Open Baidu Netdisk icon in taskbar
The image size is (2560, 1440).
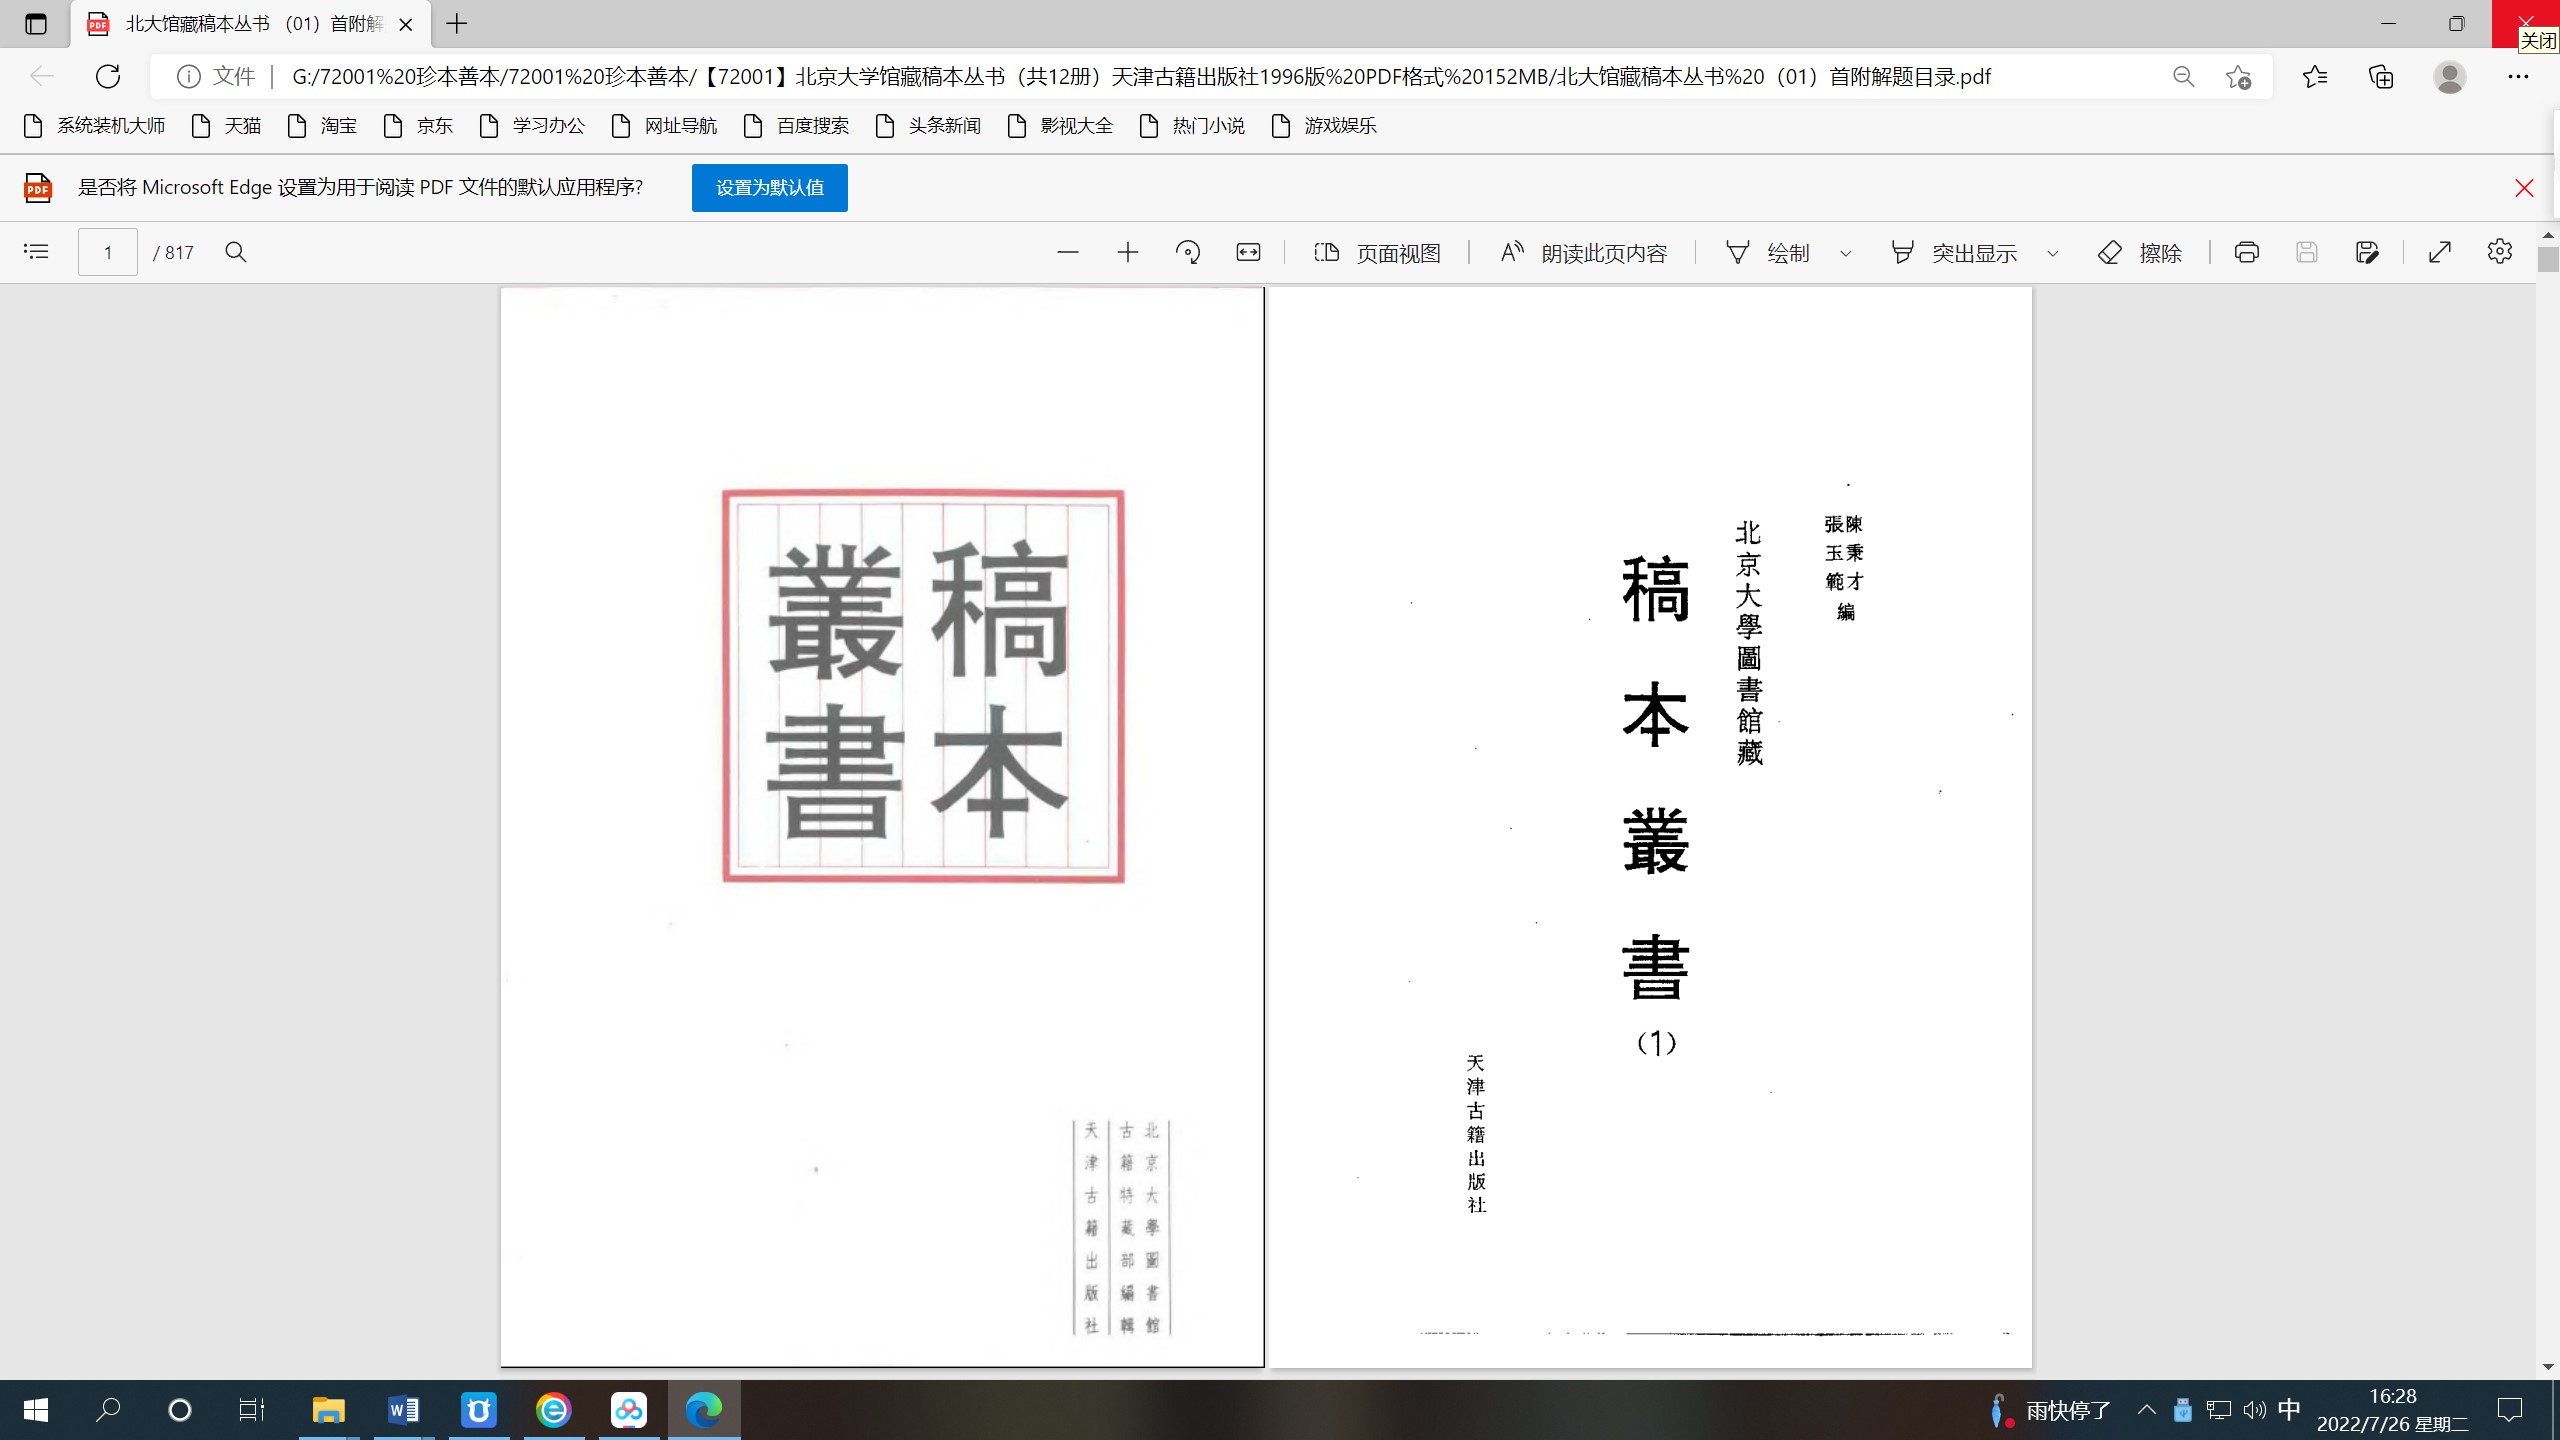point(629,1410)
